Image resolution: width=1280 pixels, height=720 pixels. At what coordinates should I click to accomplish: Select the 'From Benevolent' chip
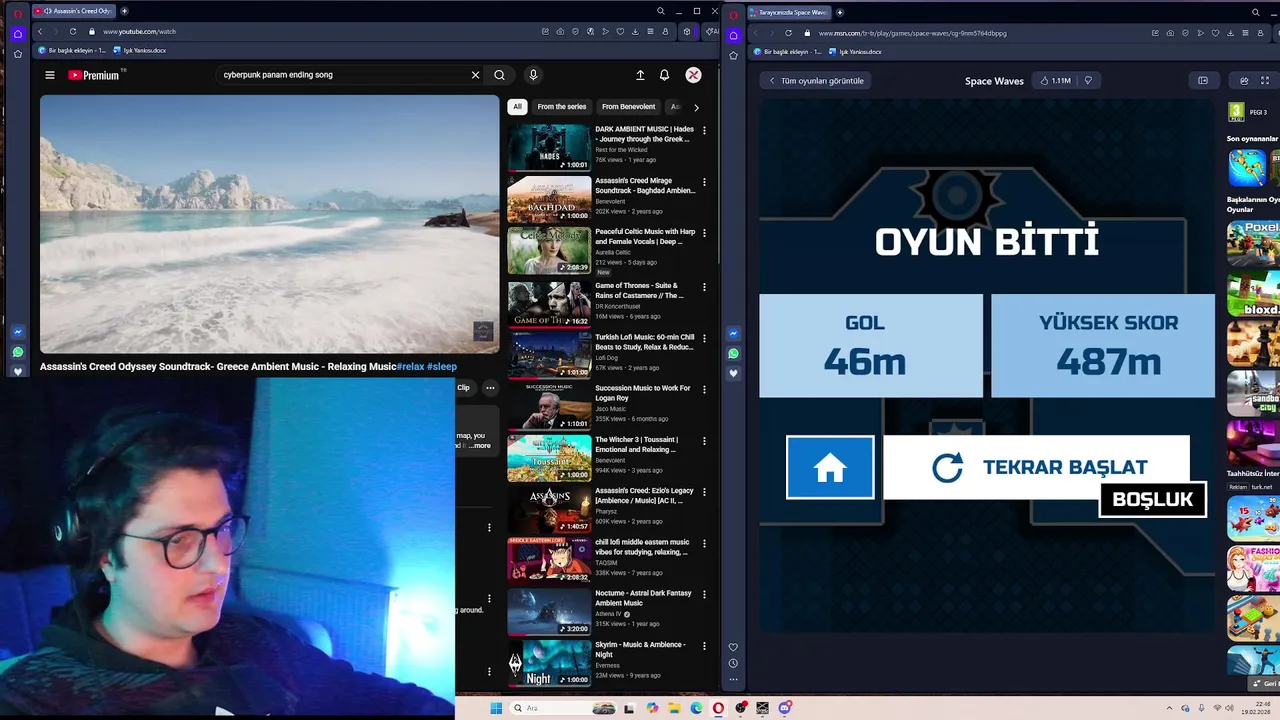click(x=629, y=107)
